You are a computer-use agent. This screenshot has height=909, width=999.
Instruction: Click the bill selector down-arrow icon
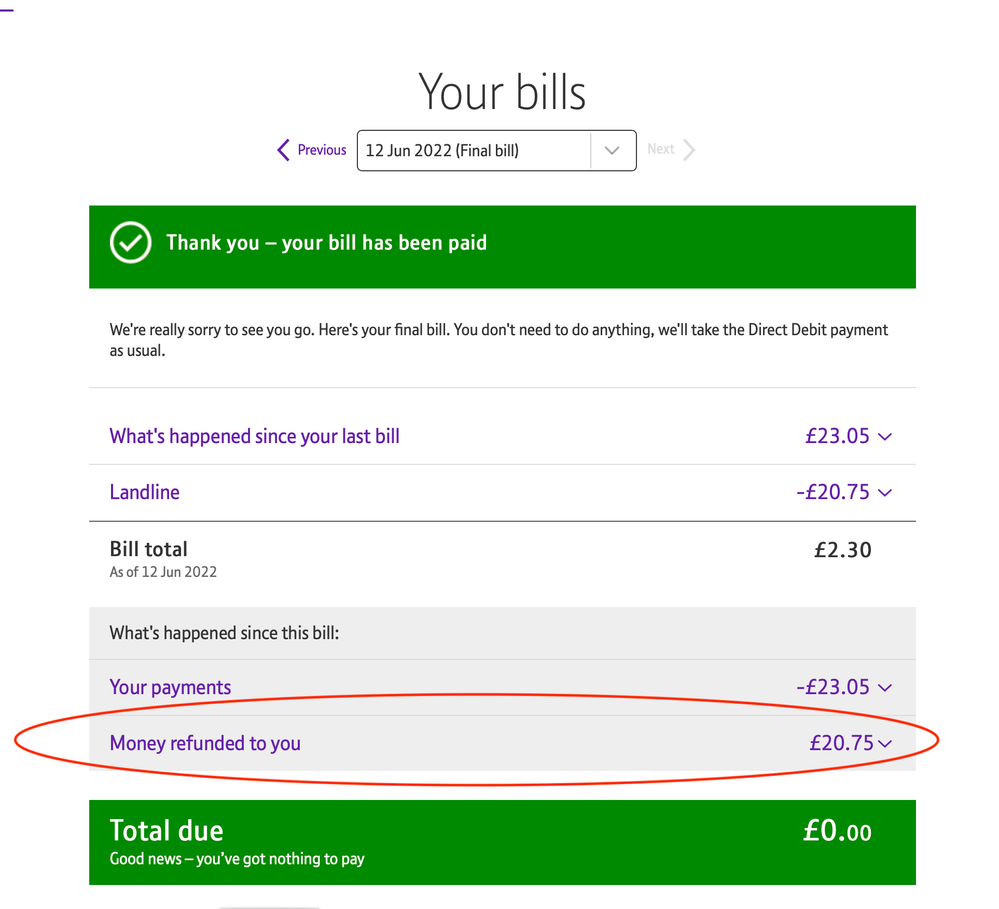(613, 151)
